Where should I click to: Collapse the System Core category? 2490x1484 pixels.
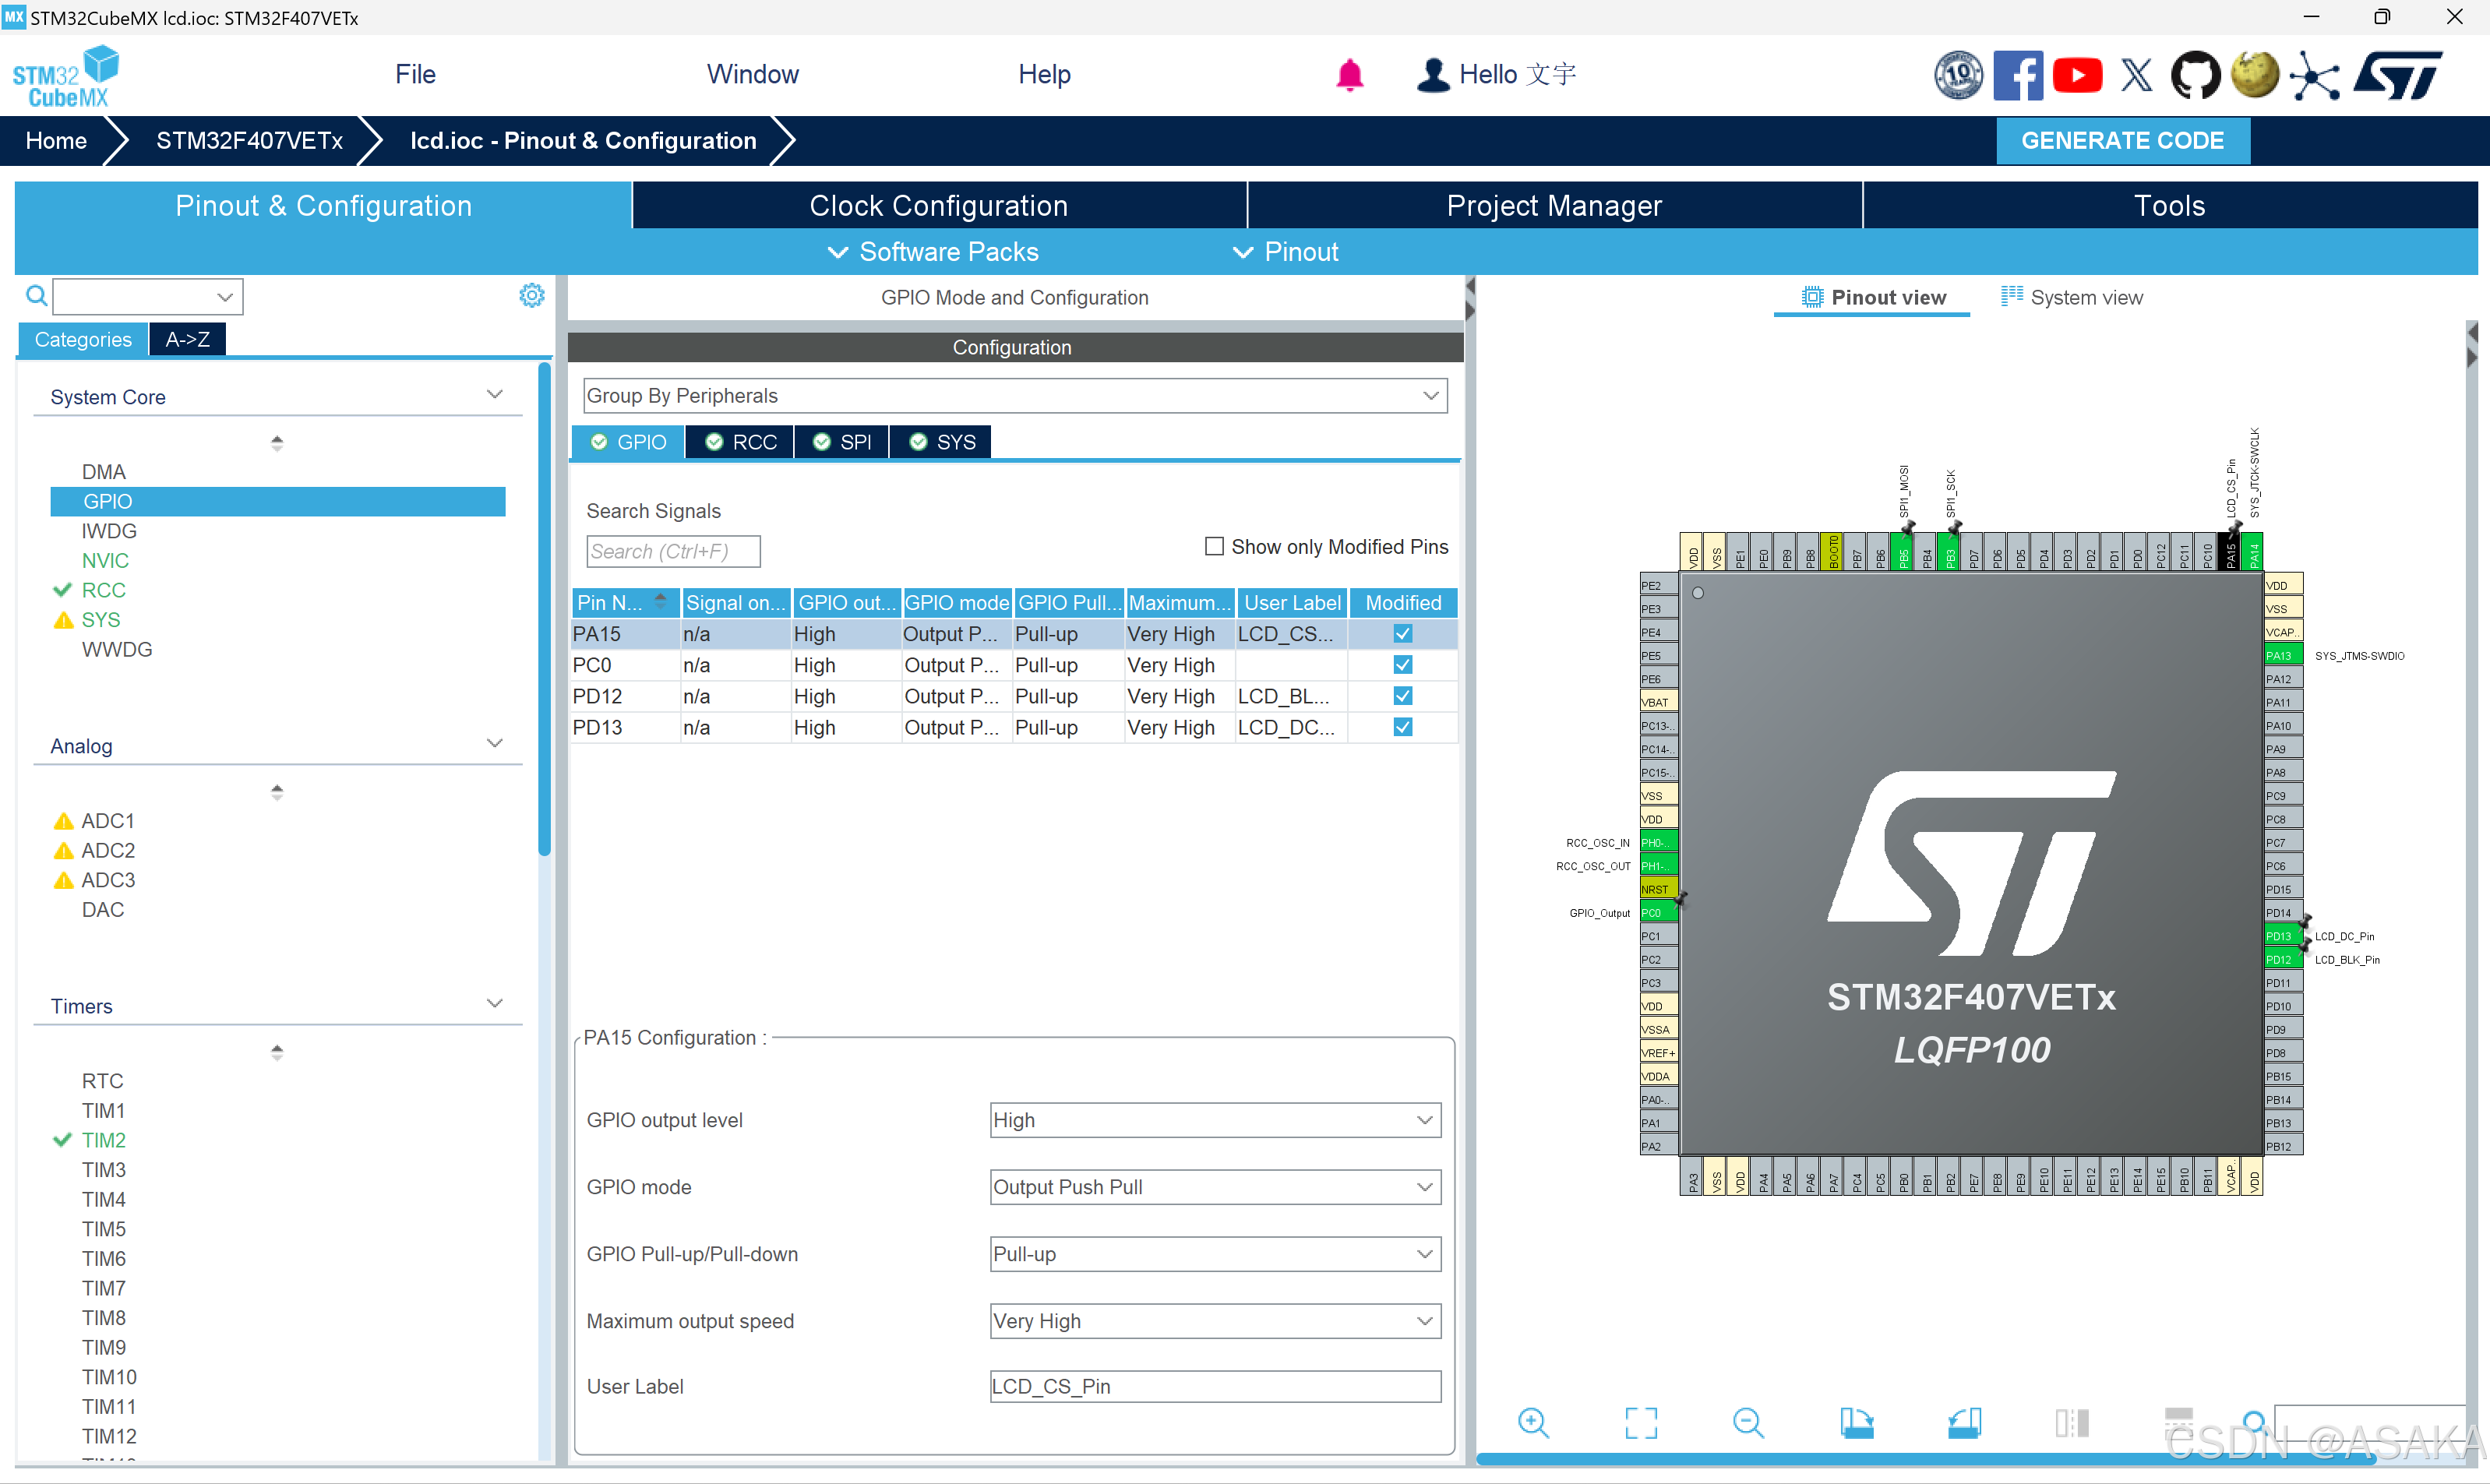click(494, 395)
